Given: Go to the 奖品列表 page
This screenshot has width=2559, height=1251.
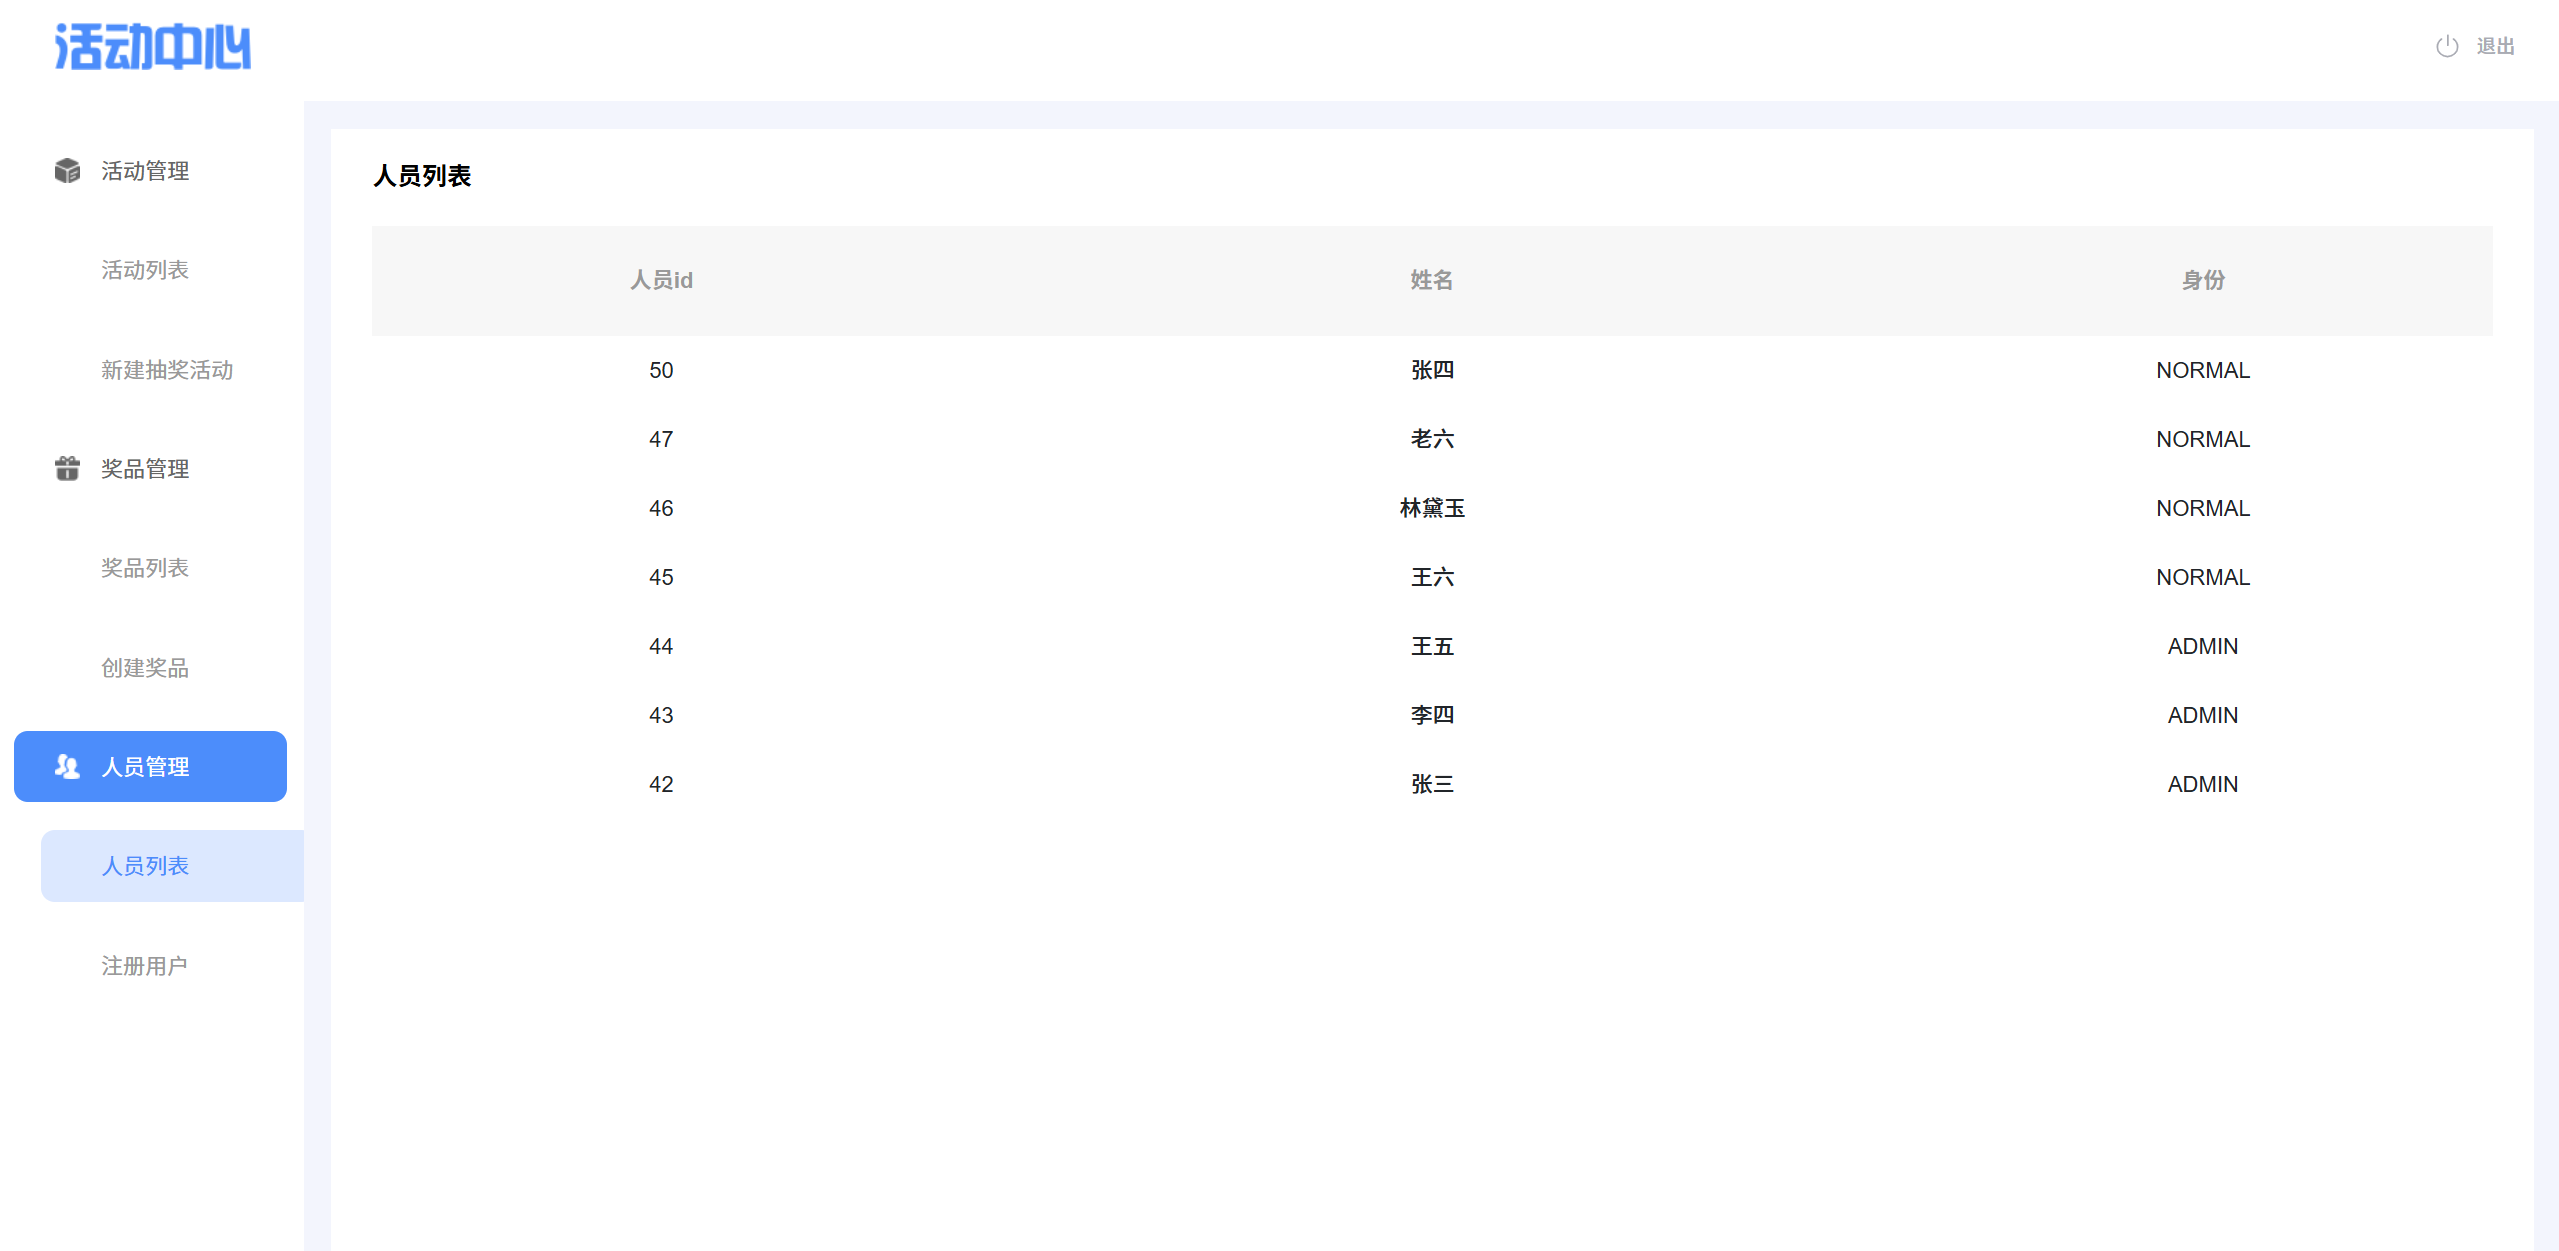Looking at the screenshot, I should 145,568.
